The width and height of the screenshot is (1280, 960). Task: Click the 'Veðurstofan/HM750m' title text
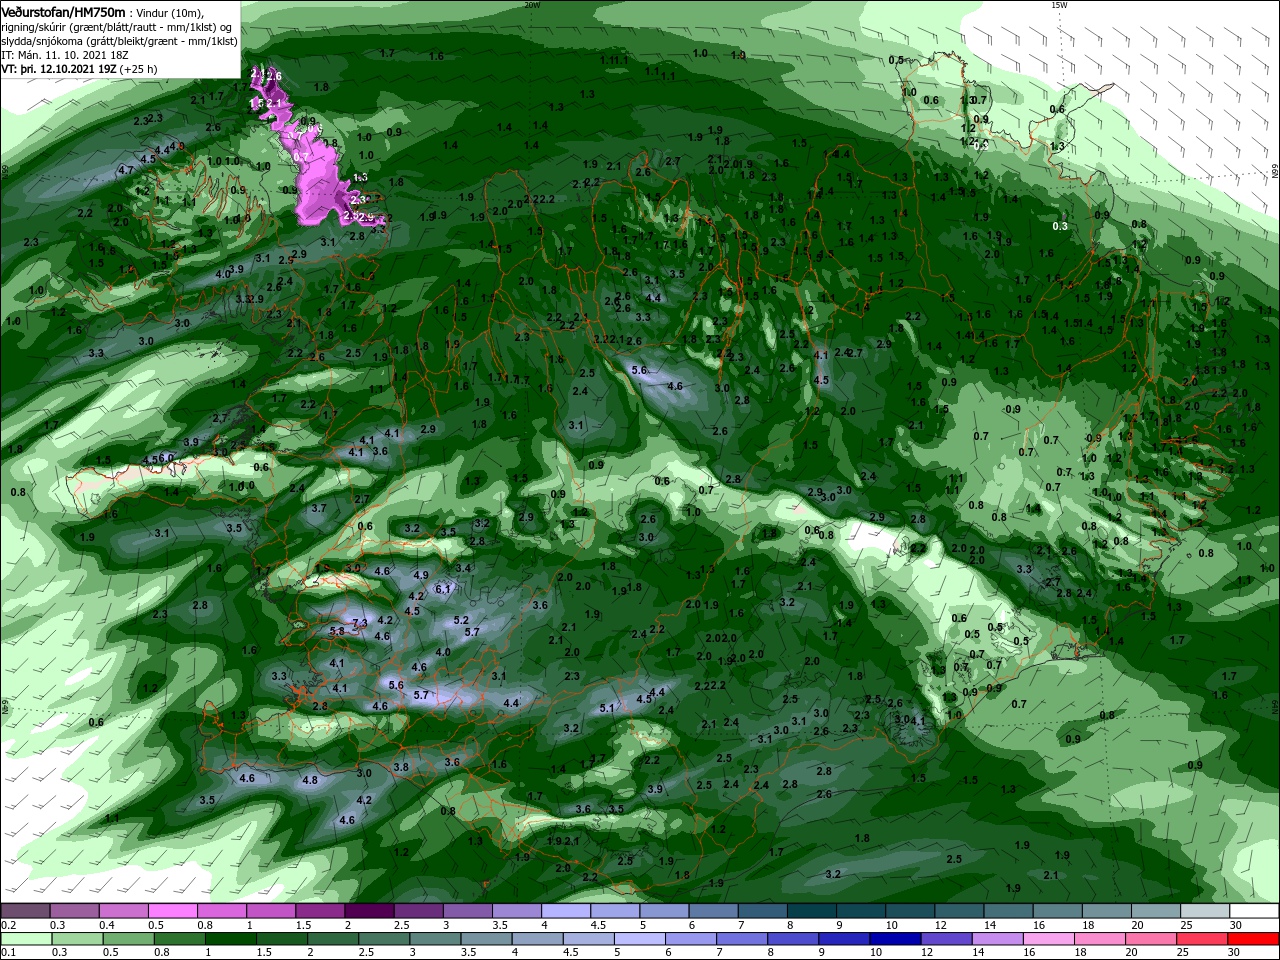click(x=64, y=13)
